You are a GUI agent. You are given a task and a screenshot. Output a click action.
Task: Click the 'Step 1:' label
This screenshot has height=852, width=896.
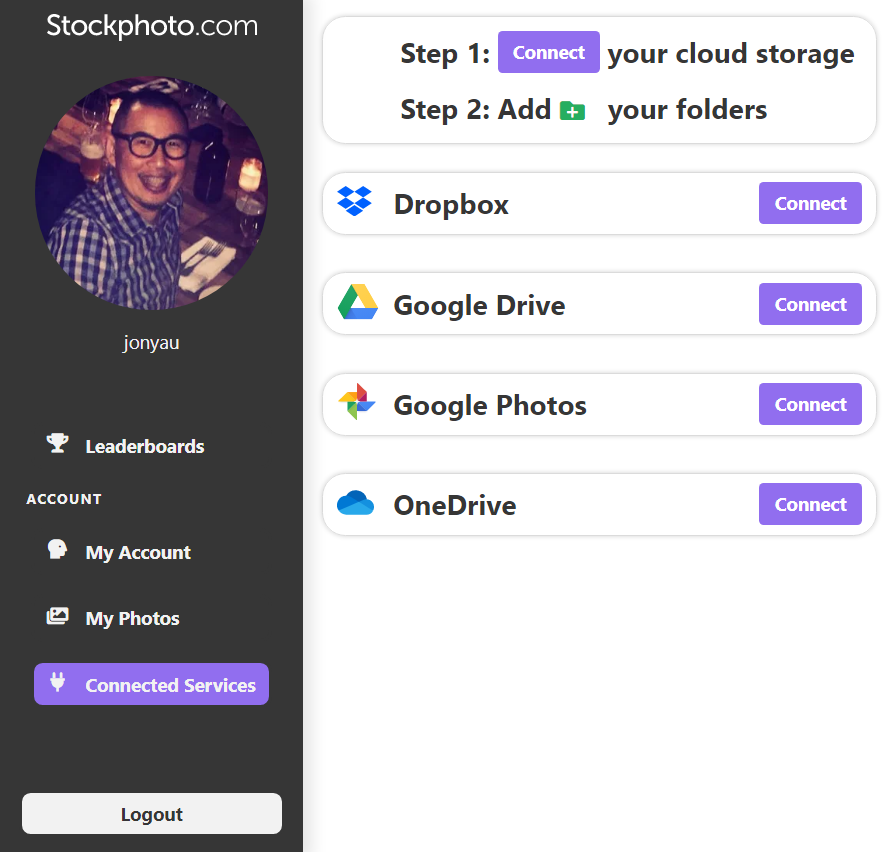pyautogui.click(x=445, y=54)
